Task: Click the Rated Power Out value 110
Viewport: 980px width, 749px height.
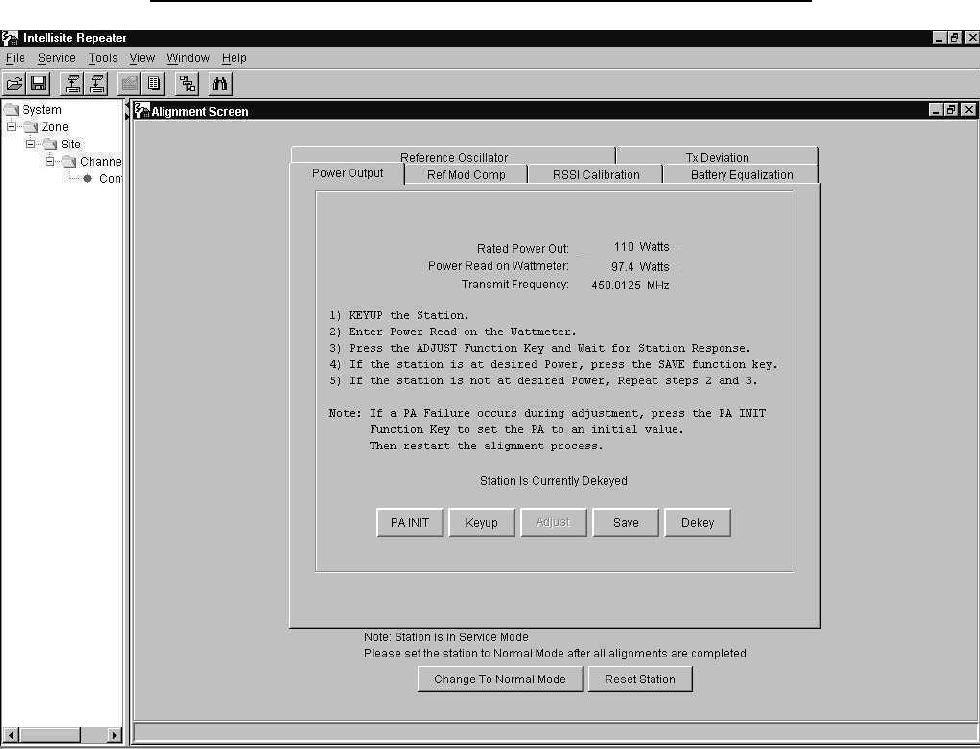Action: click(624, 247)
